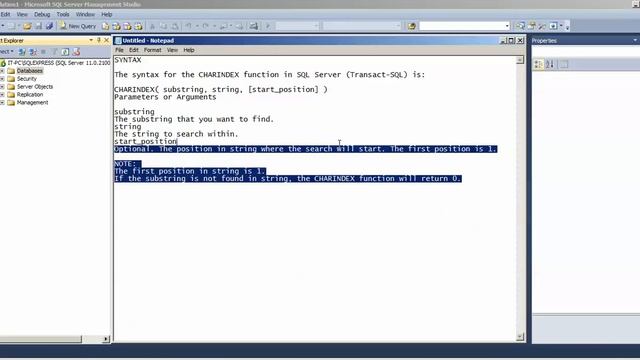Open the SSMS Debug menu
Viewport: 640px width, 360px height.
tap(42, 14)
